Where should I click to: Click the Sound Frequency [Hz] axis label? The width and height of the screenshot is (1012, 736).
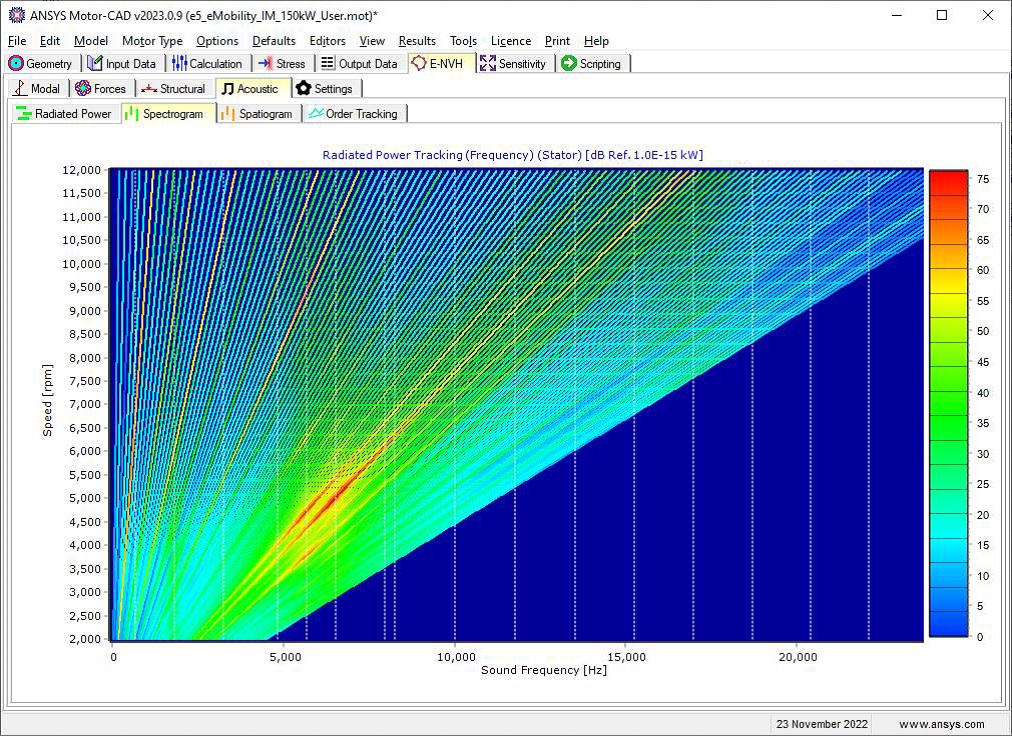(543, 670)
